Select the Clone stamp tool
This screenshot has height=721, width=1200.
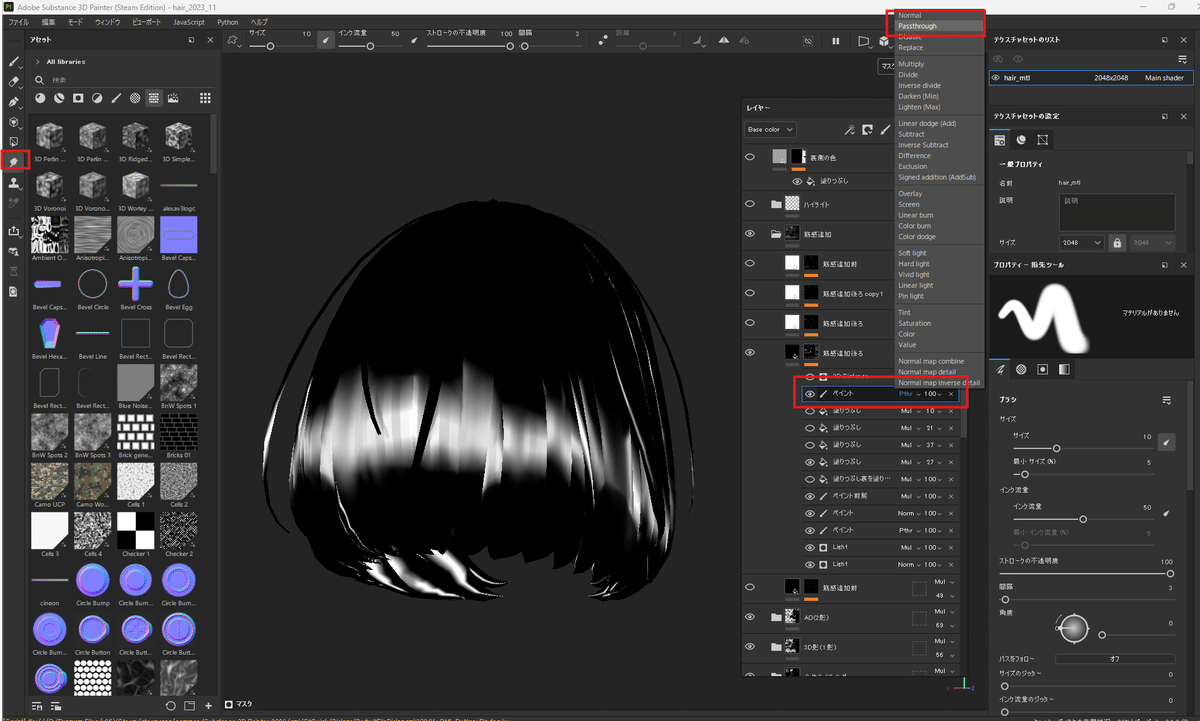click(14, 183)
